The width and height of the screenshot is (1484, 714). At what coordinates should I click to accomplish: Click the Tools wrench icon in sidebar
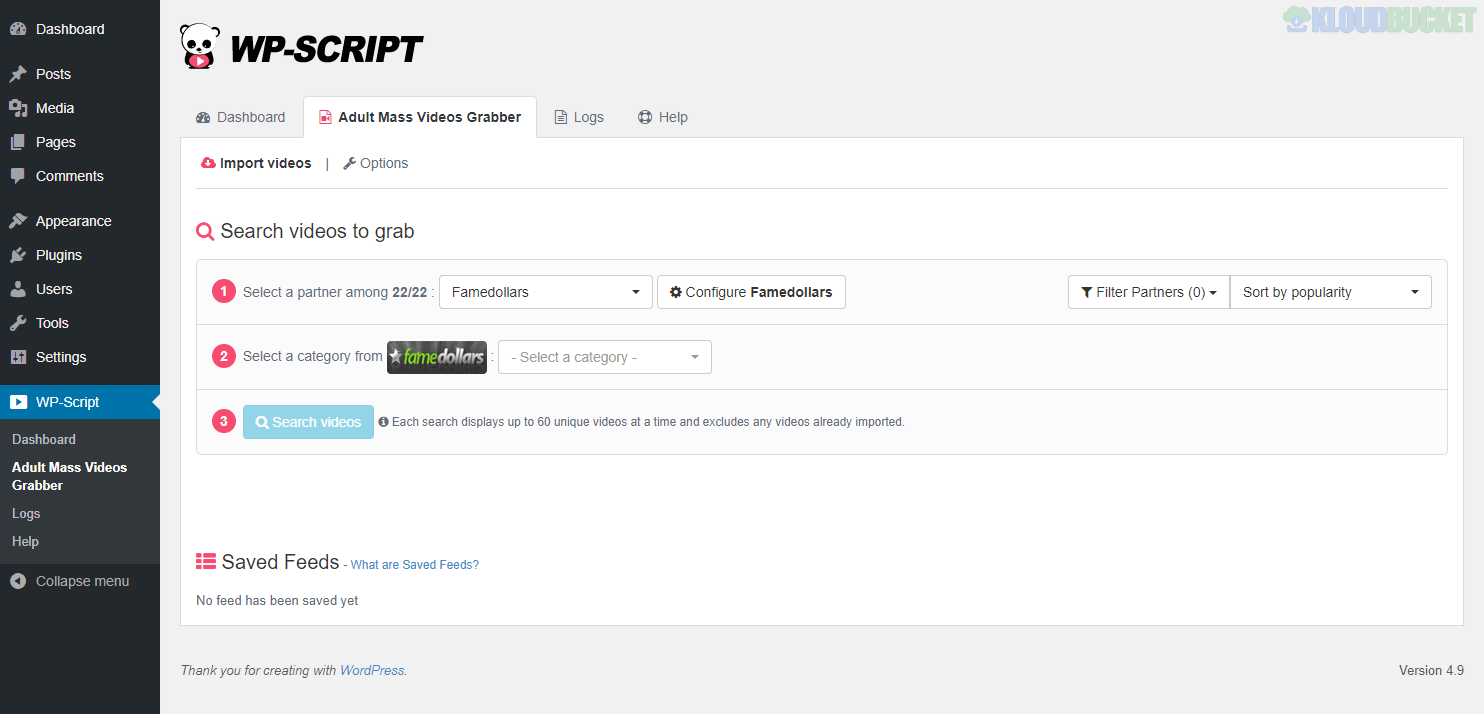18,323
